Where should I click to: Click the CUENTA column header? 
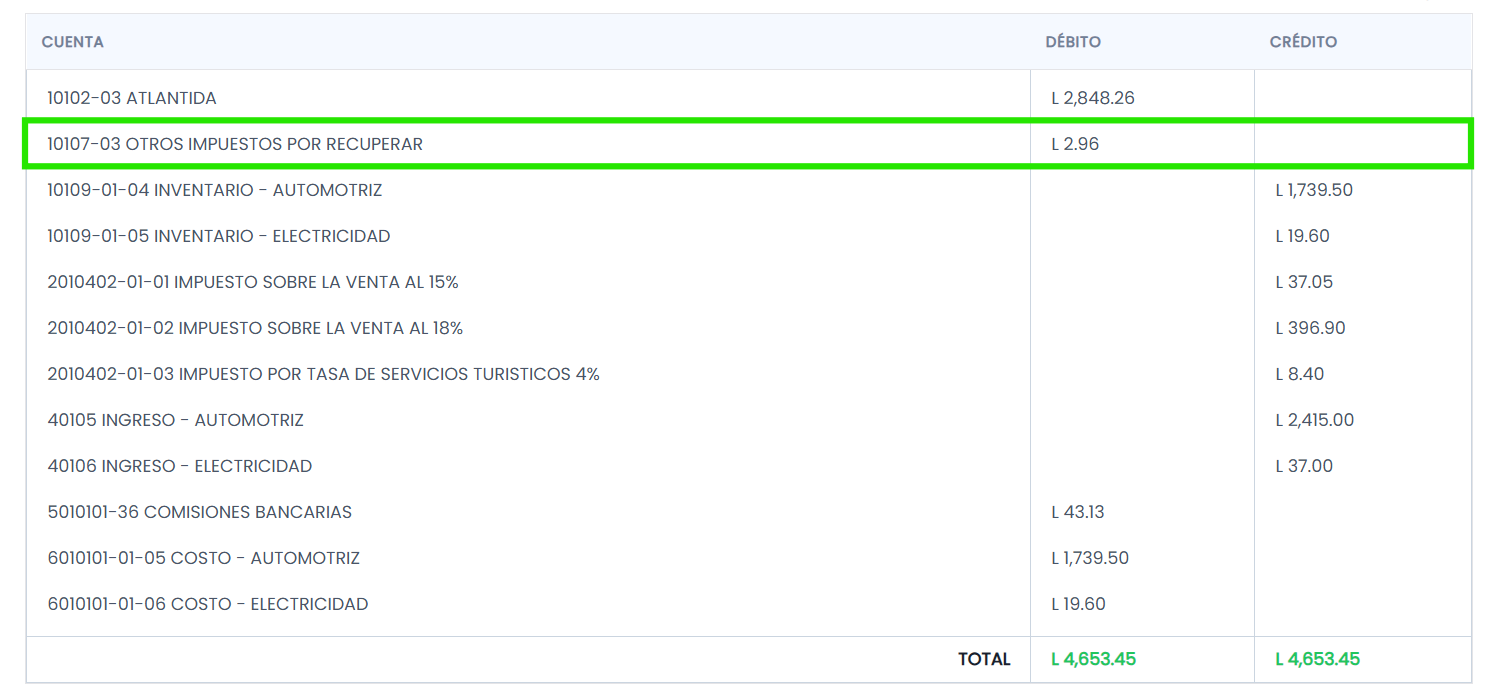point(73,42)
